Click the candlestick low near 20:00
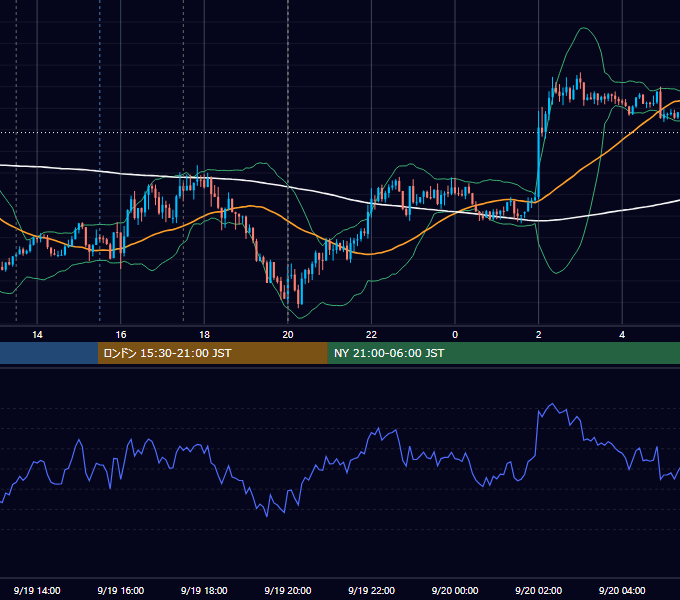The height and width of the screenshot is (600, 680). tap(299, 299)
